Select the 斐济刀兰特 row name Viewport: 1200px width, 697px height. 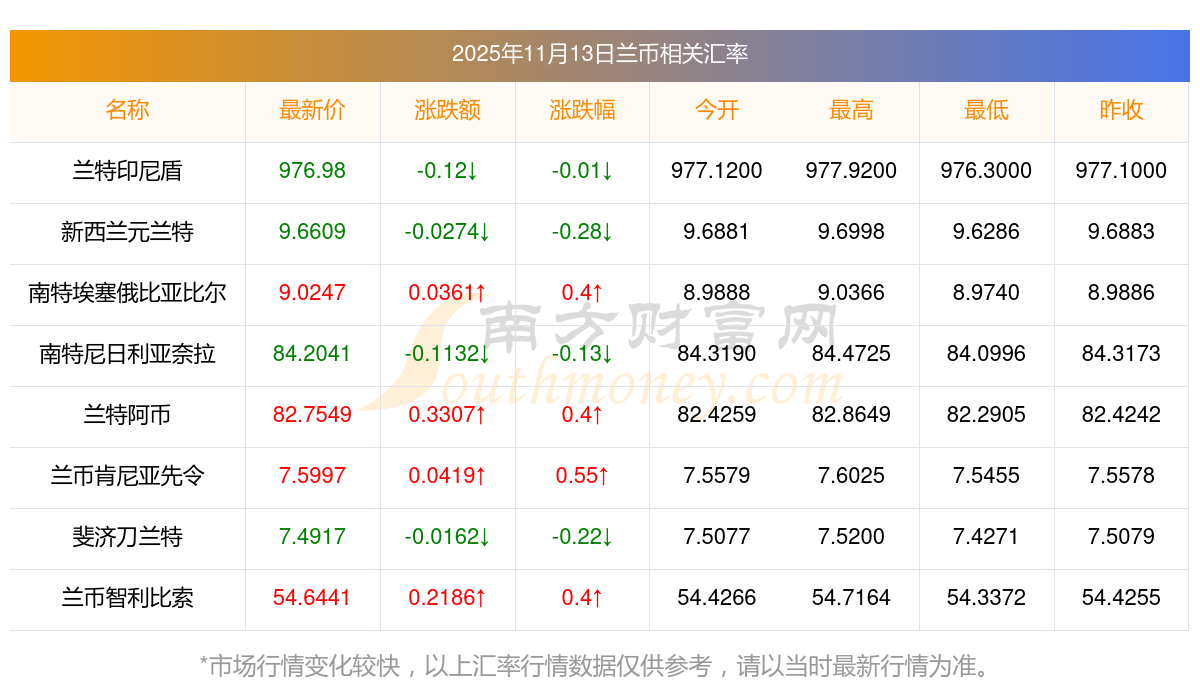[127, 538]
